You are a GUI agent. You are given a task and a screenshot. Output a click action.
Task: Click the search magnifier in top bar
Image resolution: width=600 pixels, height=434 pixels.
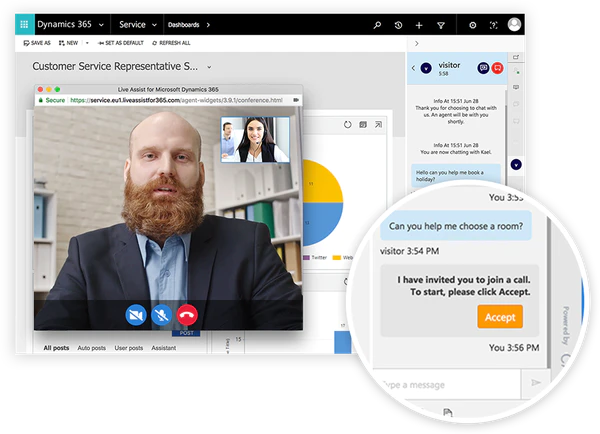point(377,25)
